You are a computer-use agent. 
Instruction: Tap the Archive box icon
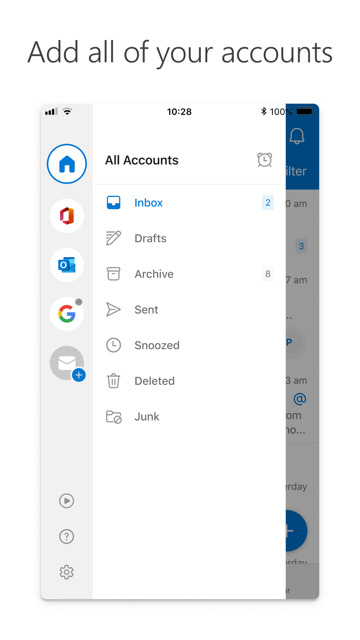[113, 274]
